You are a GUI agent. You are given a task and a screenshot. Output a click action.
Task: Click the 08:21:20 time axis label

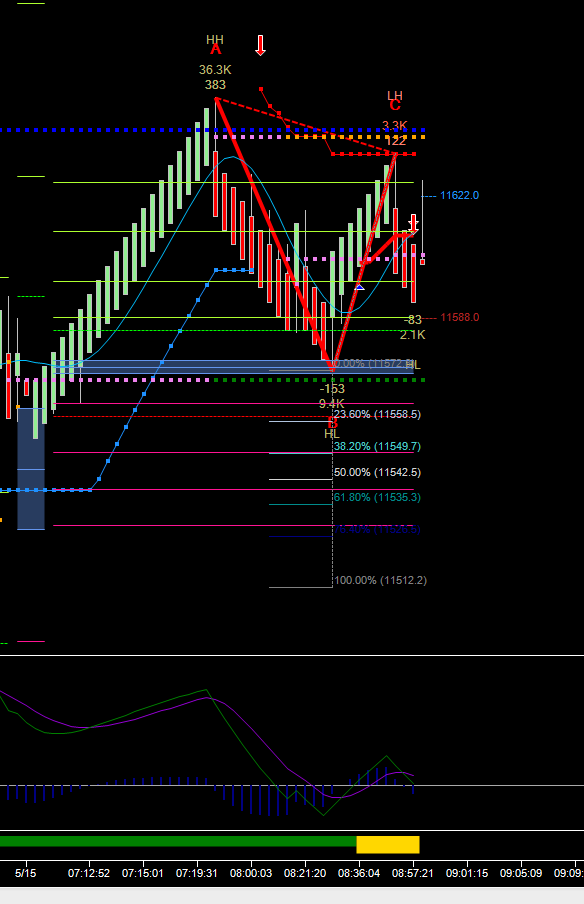305,873
